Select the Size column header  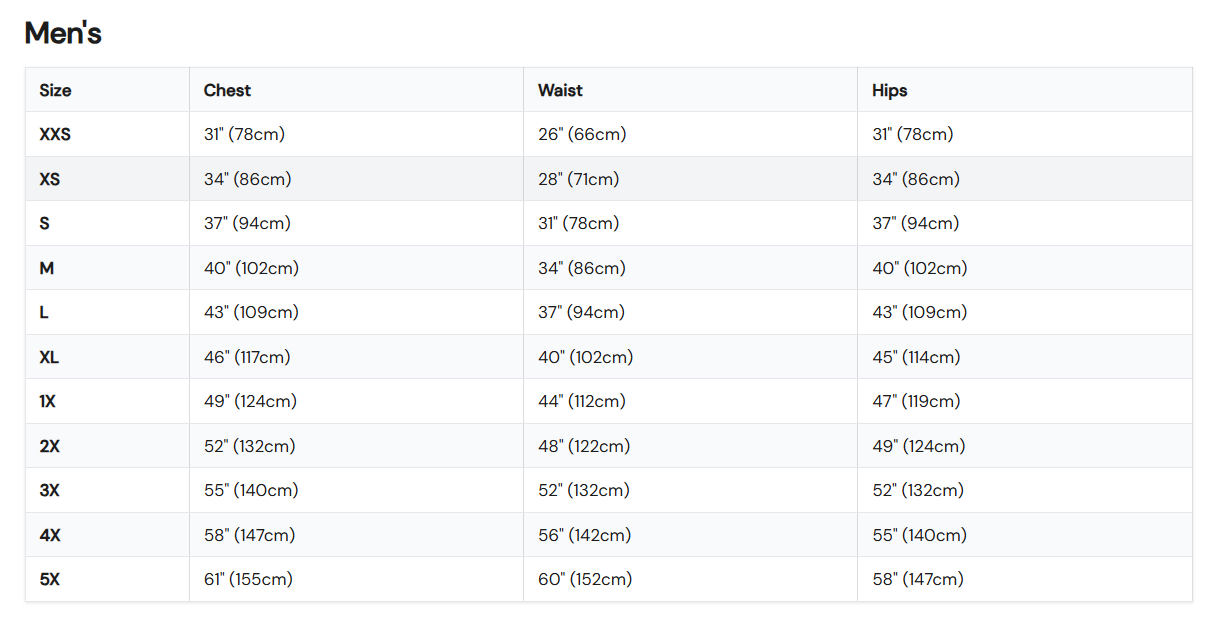[55, 90]
